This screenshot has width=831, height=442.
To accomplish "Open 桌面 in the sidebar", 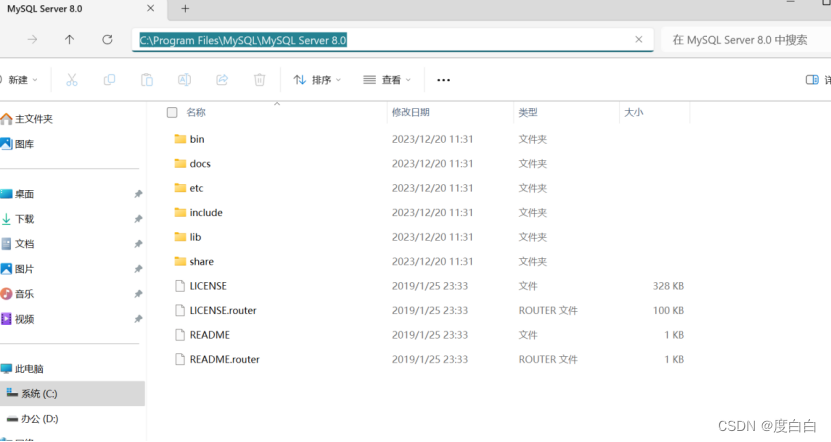I will pyautogui.click(x=17, y=194).
